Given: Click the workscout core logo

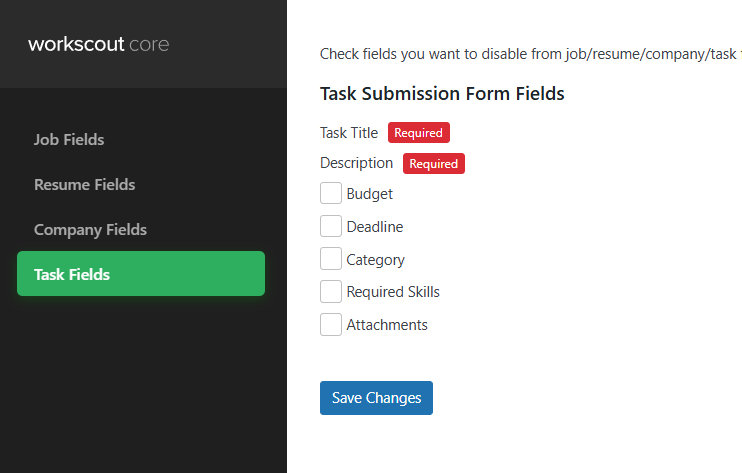Looking at the screenshot, I should [98, 44].
